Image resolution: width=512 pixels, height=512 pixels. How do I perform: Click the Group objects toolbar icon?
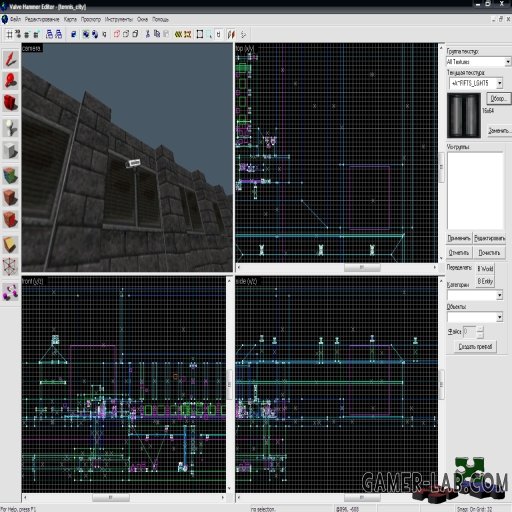point(86,34)
